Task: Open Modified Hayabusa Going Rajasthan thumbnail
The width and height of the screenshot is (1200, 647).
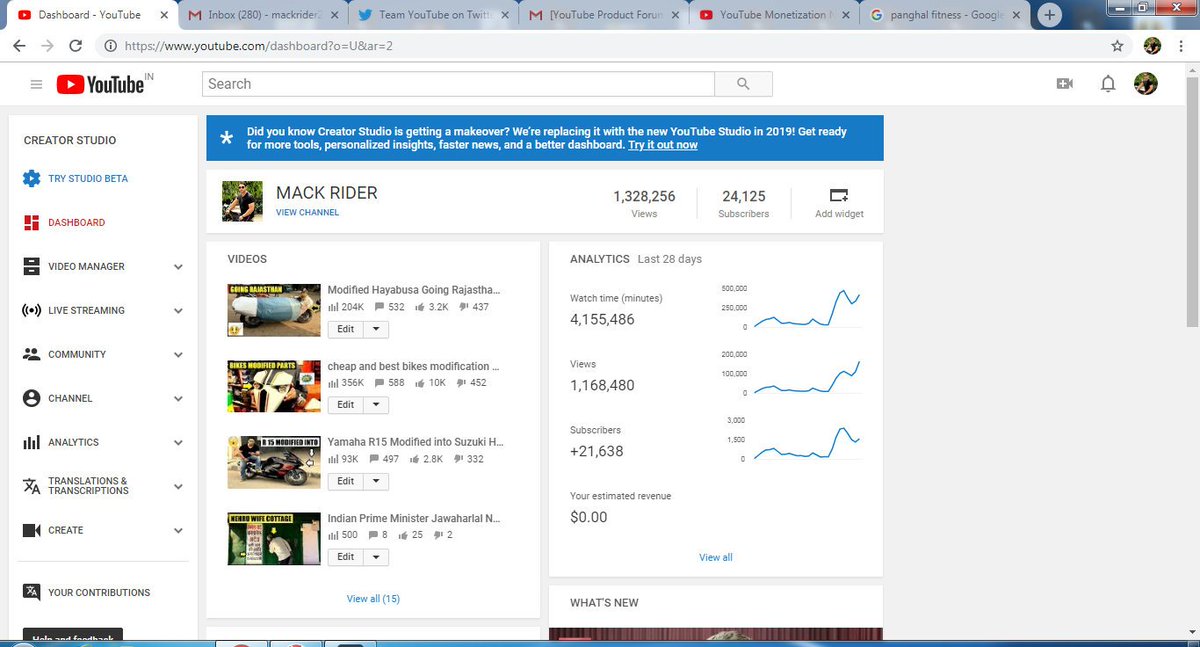Action: 274,311
